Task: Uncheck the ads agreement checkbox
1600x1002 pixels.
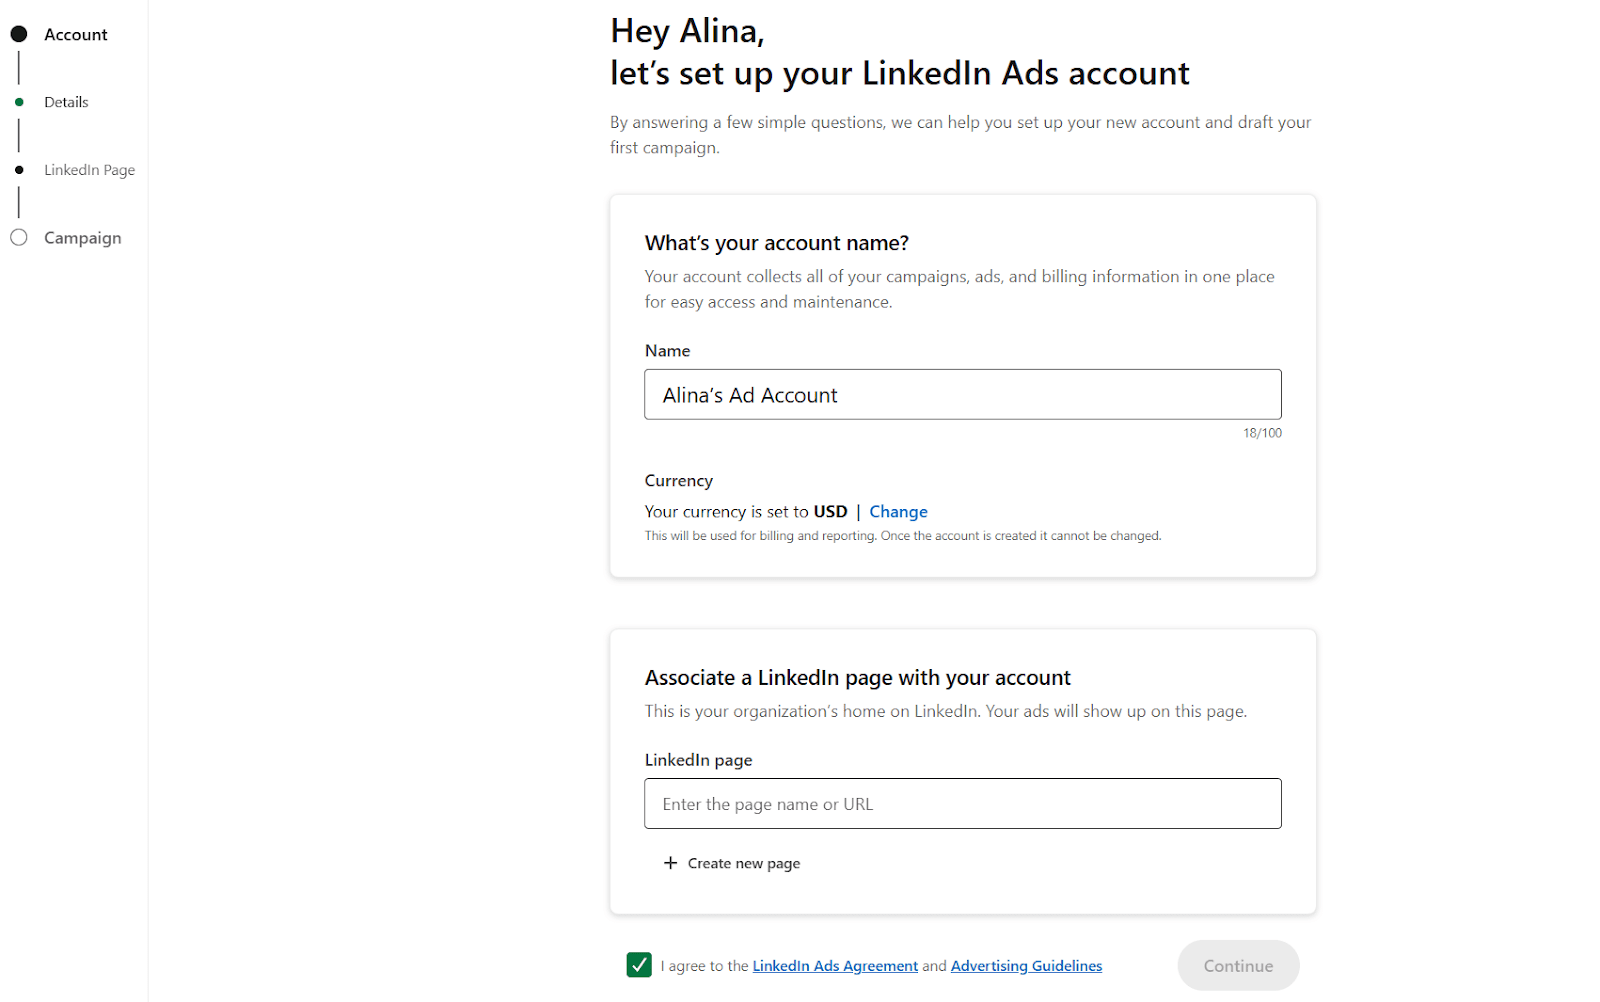Action: [x=639, y=965]
